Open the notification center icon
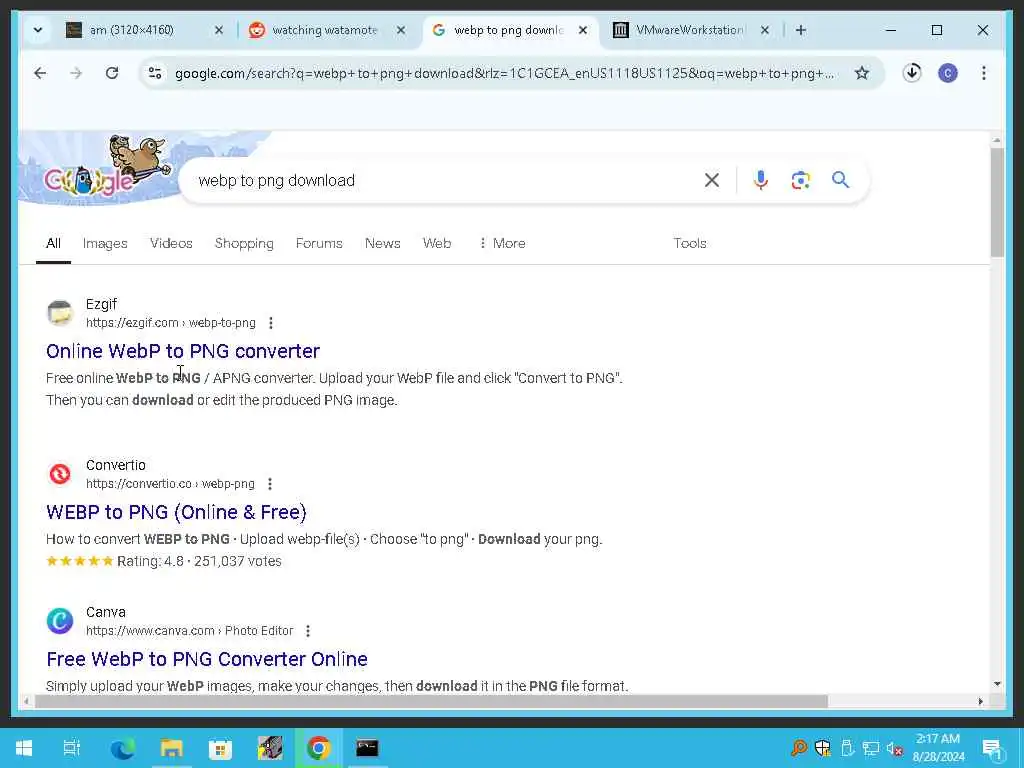Viewport: 1024px width, 768px height. 992,749
